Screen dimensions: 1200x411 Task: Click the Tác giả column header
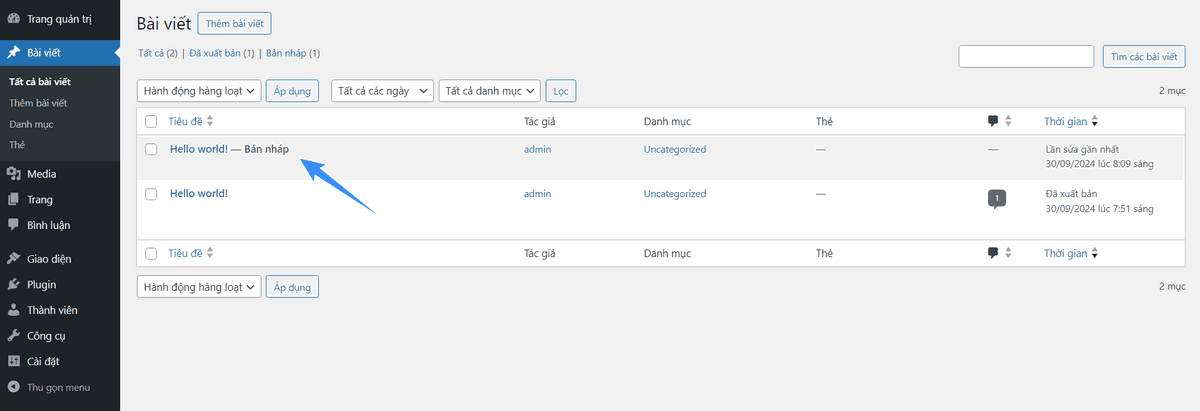pyautogui.click(x=540, y=121)
